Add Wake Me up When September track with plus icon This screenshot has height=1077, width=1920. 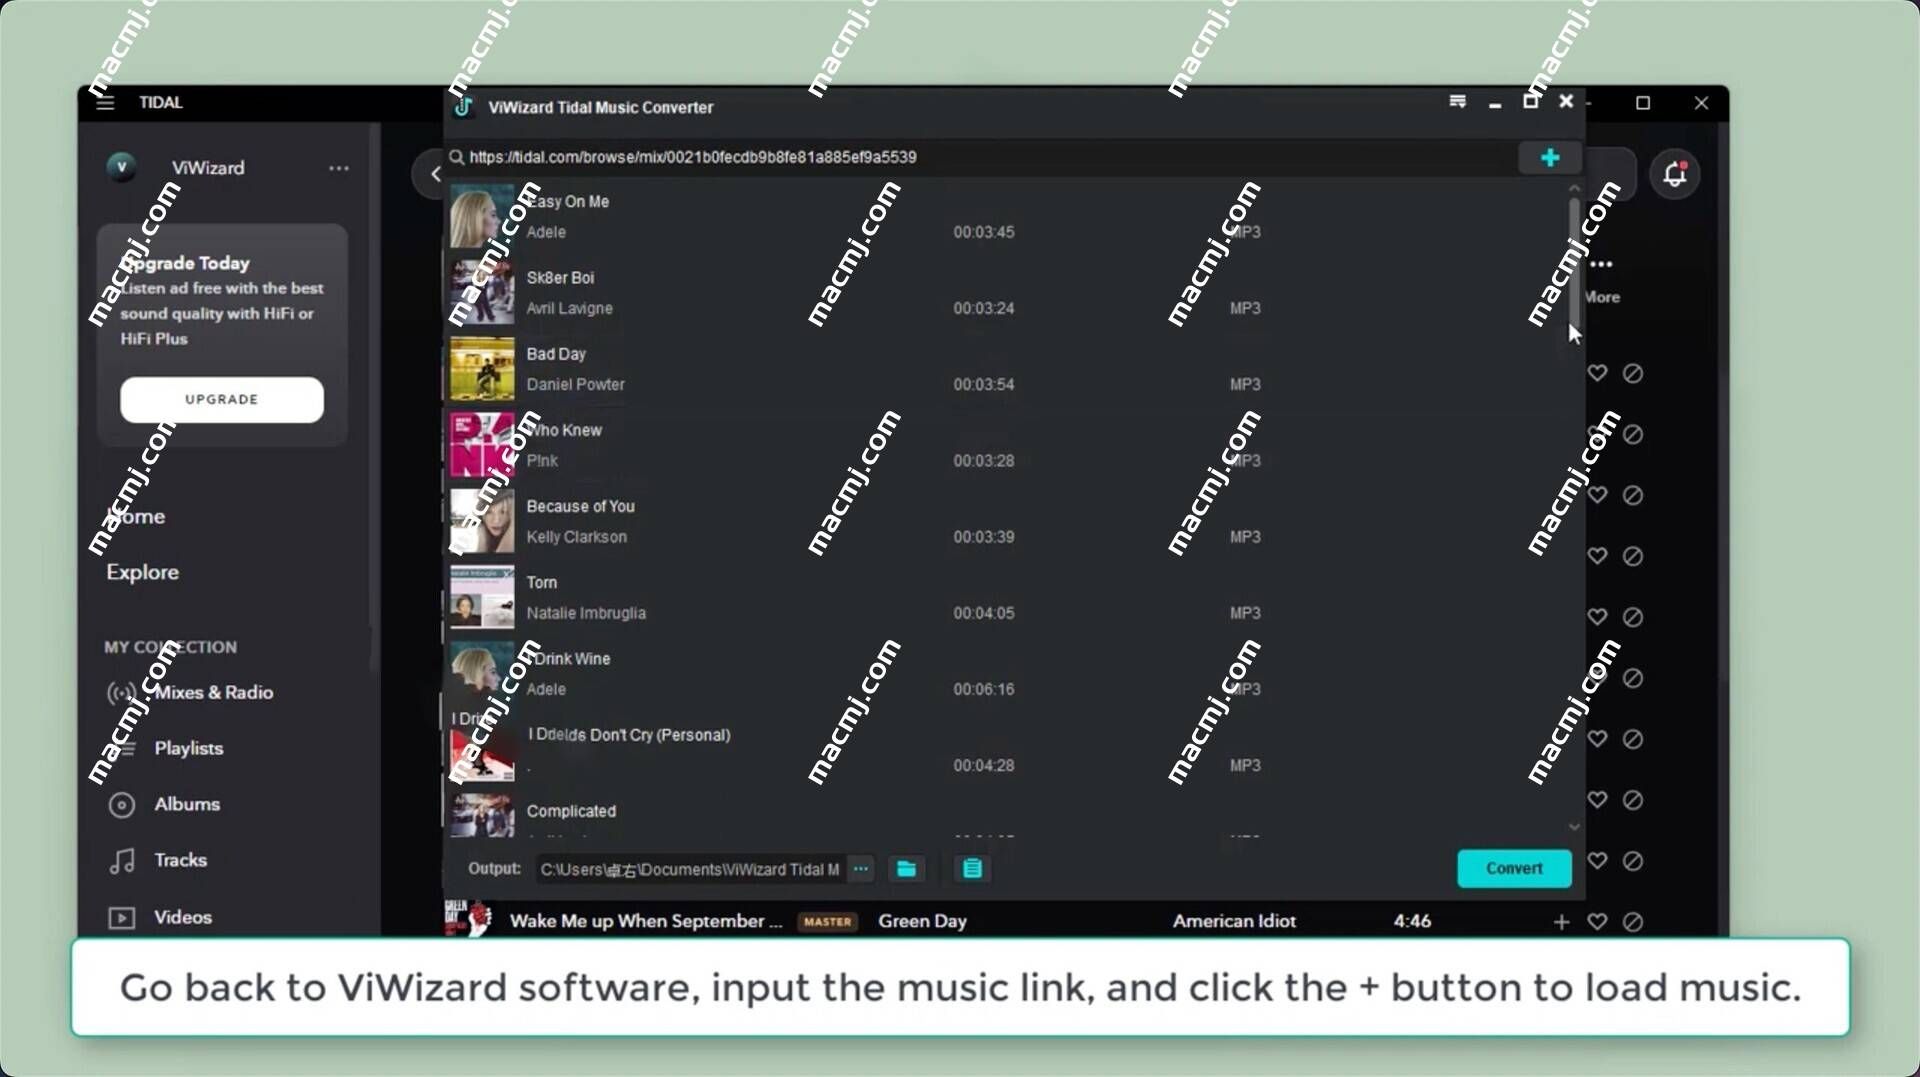pyautogui.click(x=1561, y=922)
